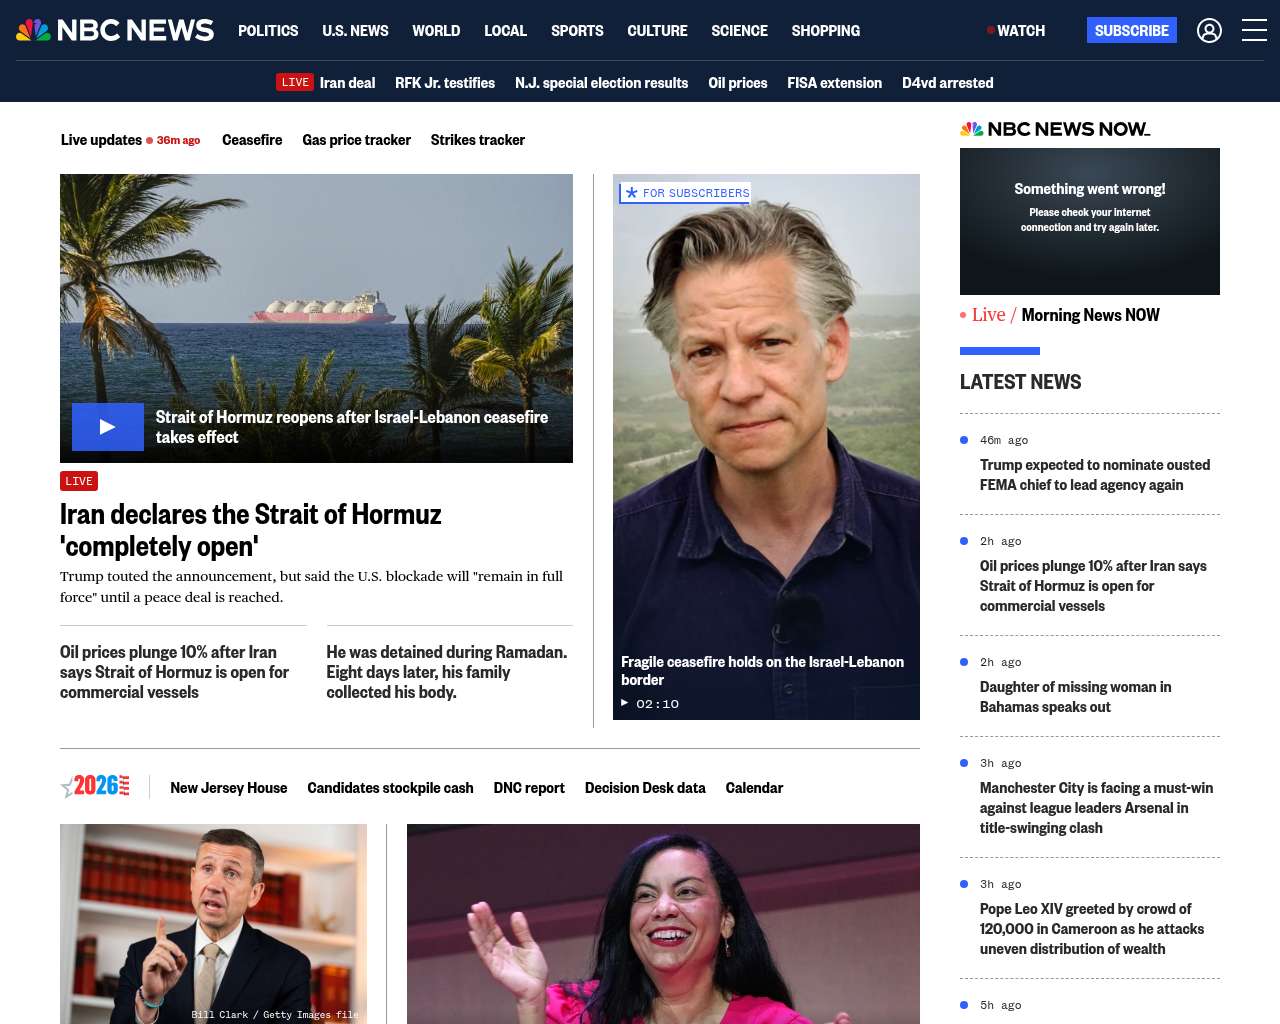Click the For Subscribers star badge
The width and height of the screenshot is (1280, 1024).
tap(685, 193)
